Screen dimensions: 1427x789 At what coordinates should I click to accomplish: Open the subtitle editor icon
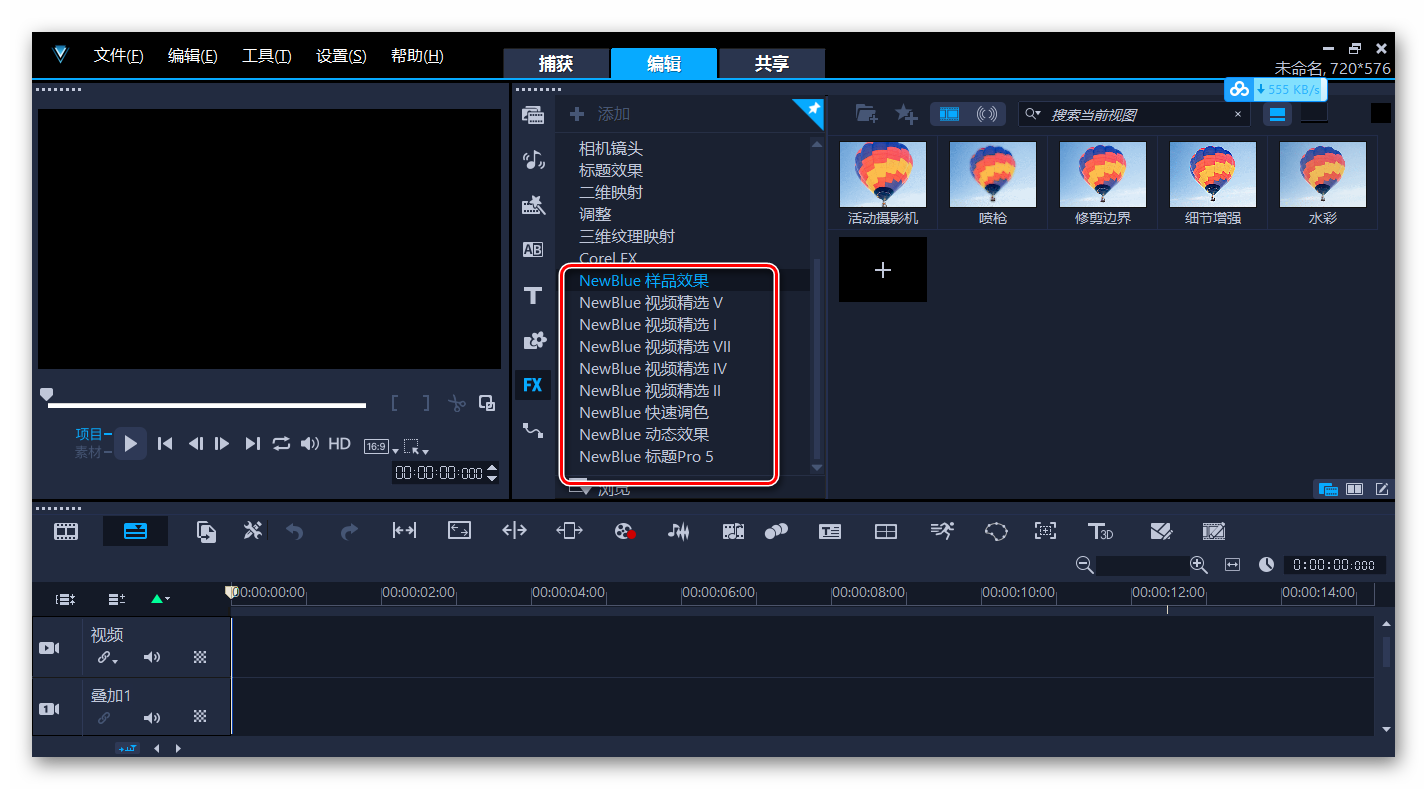[830, 532]
